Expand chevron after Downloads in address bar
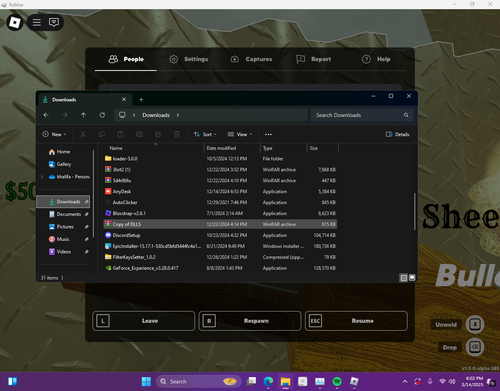 (x=178, y=115)
